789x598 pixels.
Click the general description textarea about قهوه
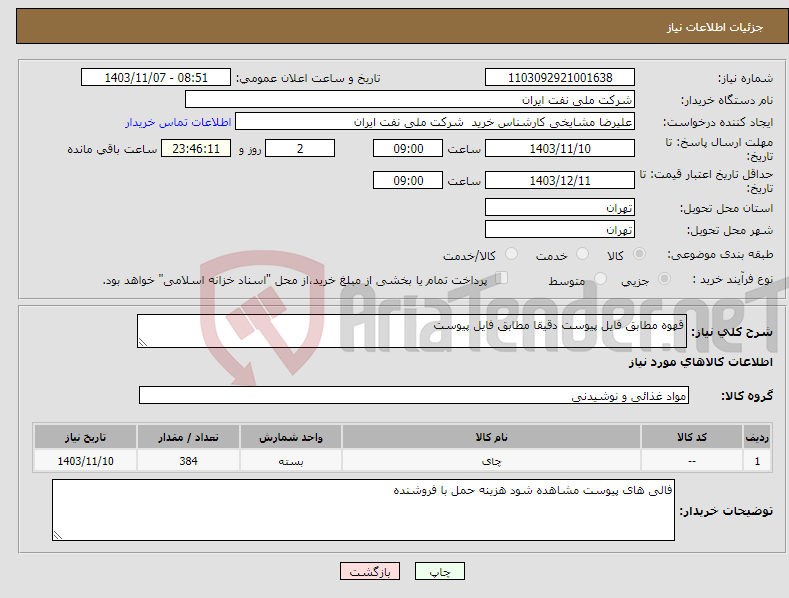tap(412, 331)
